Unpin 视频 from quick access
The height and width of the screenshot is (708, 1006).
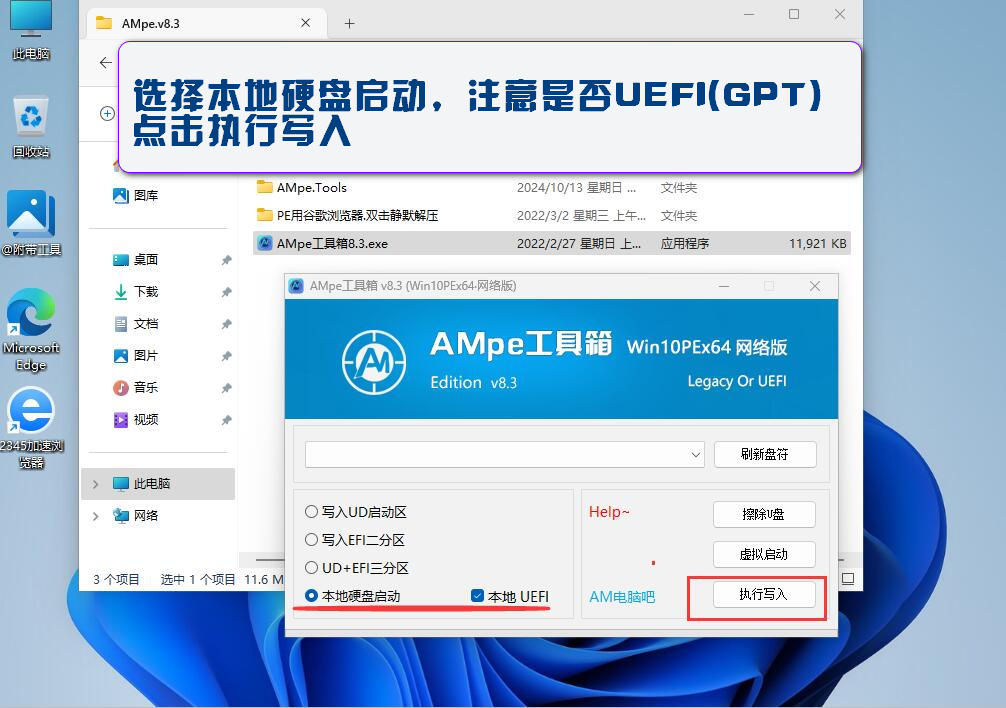click(226, 420)
